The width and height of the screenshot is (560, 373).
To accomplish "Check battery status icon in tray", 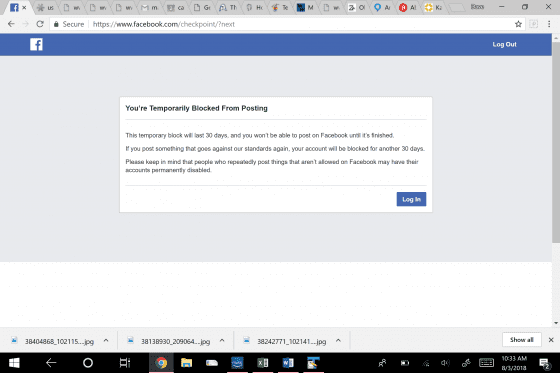I will click(405, 363).
